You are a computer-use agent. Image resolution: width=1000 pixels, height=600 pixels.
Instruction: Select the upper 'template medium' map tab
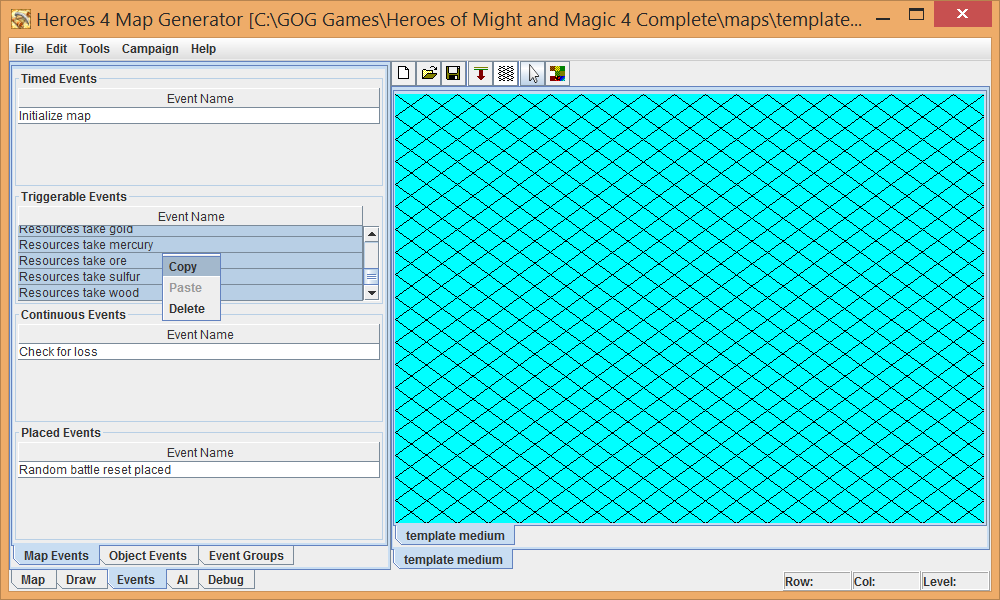(455, 536)
